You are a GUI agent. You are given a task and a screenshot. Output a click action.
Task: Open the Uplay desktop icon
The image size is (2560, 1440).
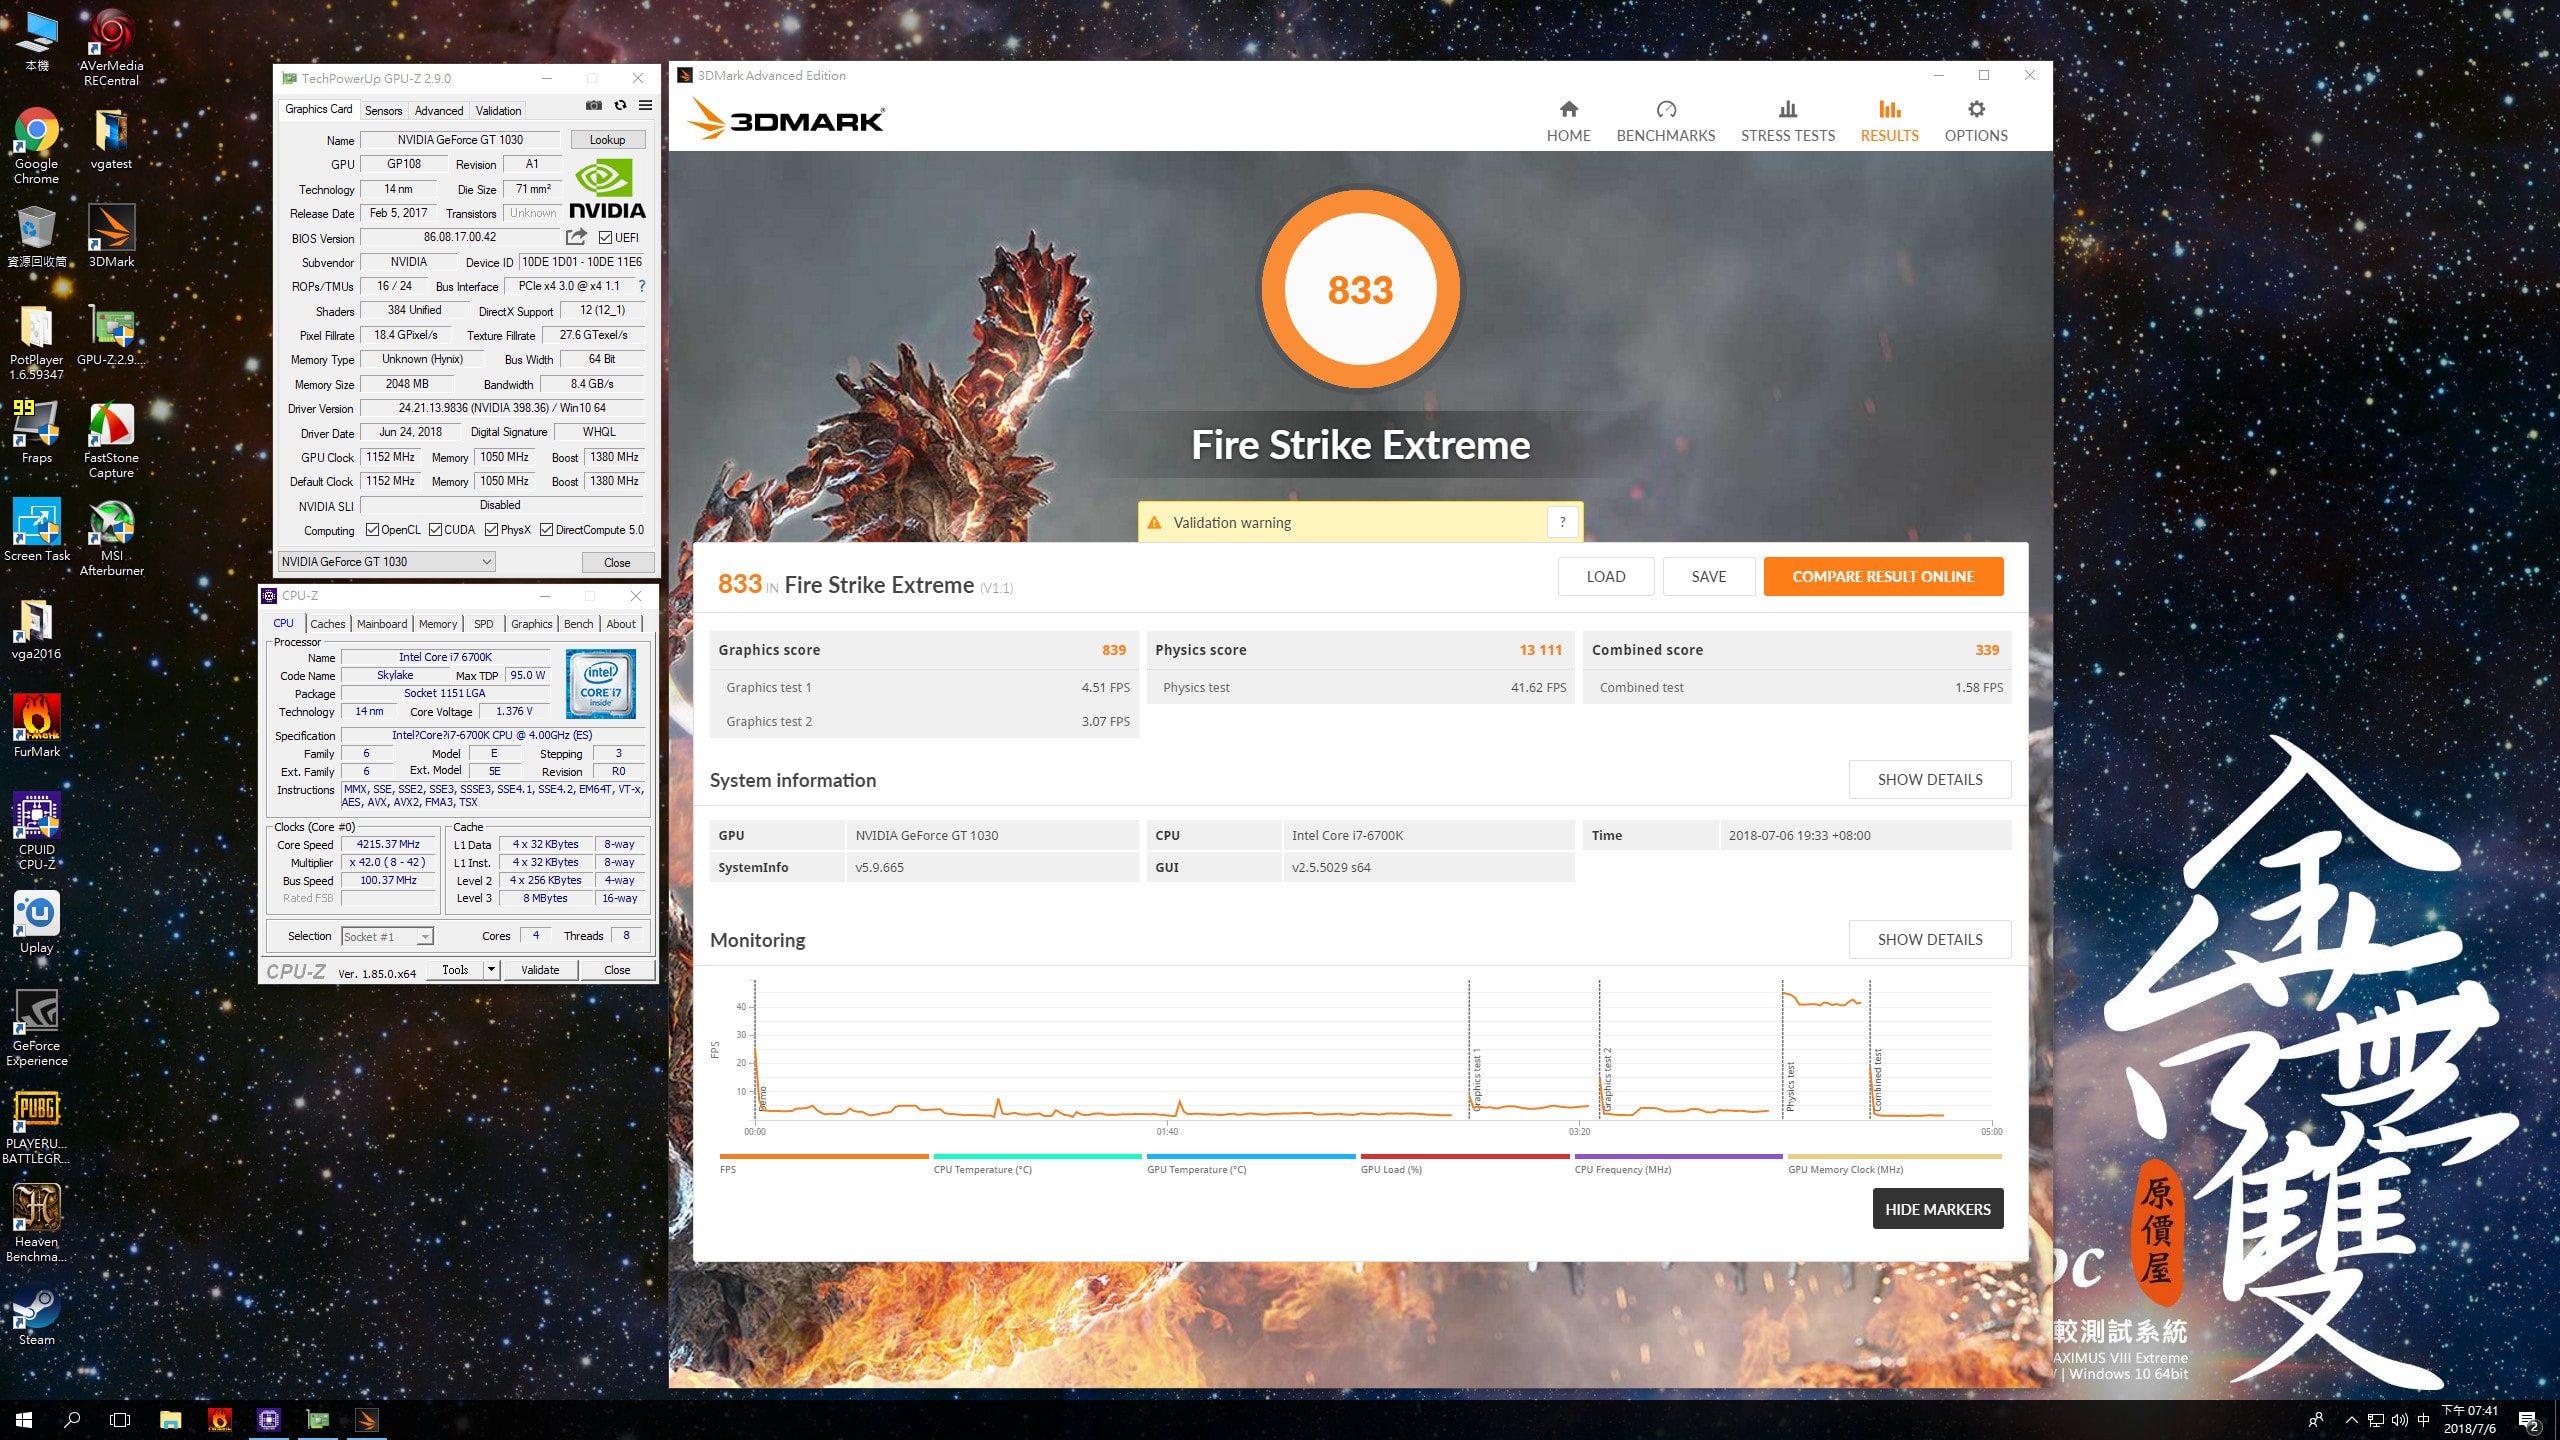point(37,922)
